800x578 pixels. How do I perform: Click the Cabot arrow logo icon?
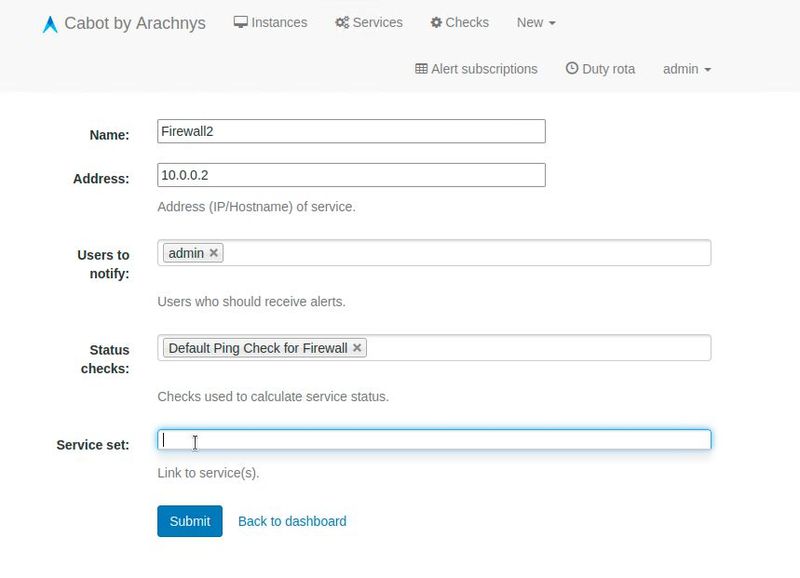(x=49, y=24)
